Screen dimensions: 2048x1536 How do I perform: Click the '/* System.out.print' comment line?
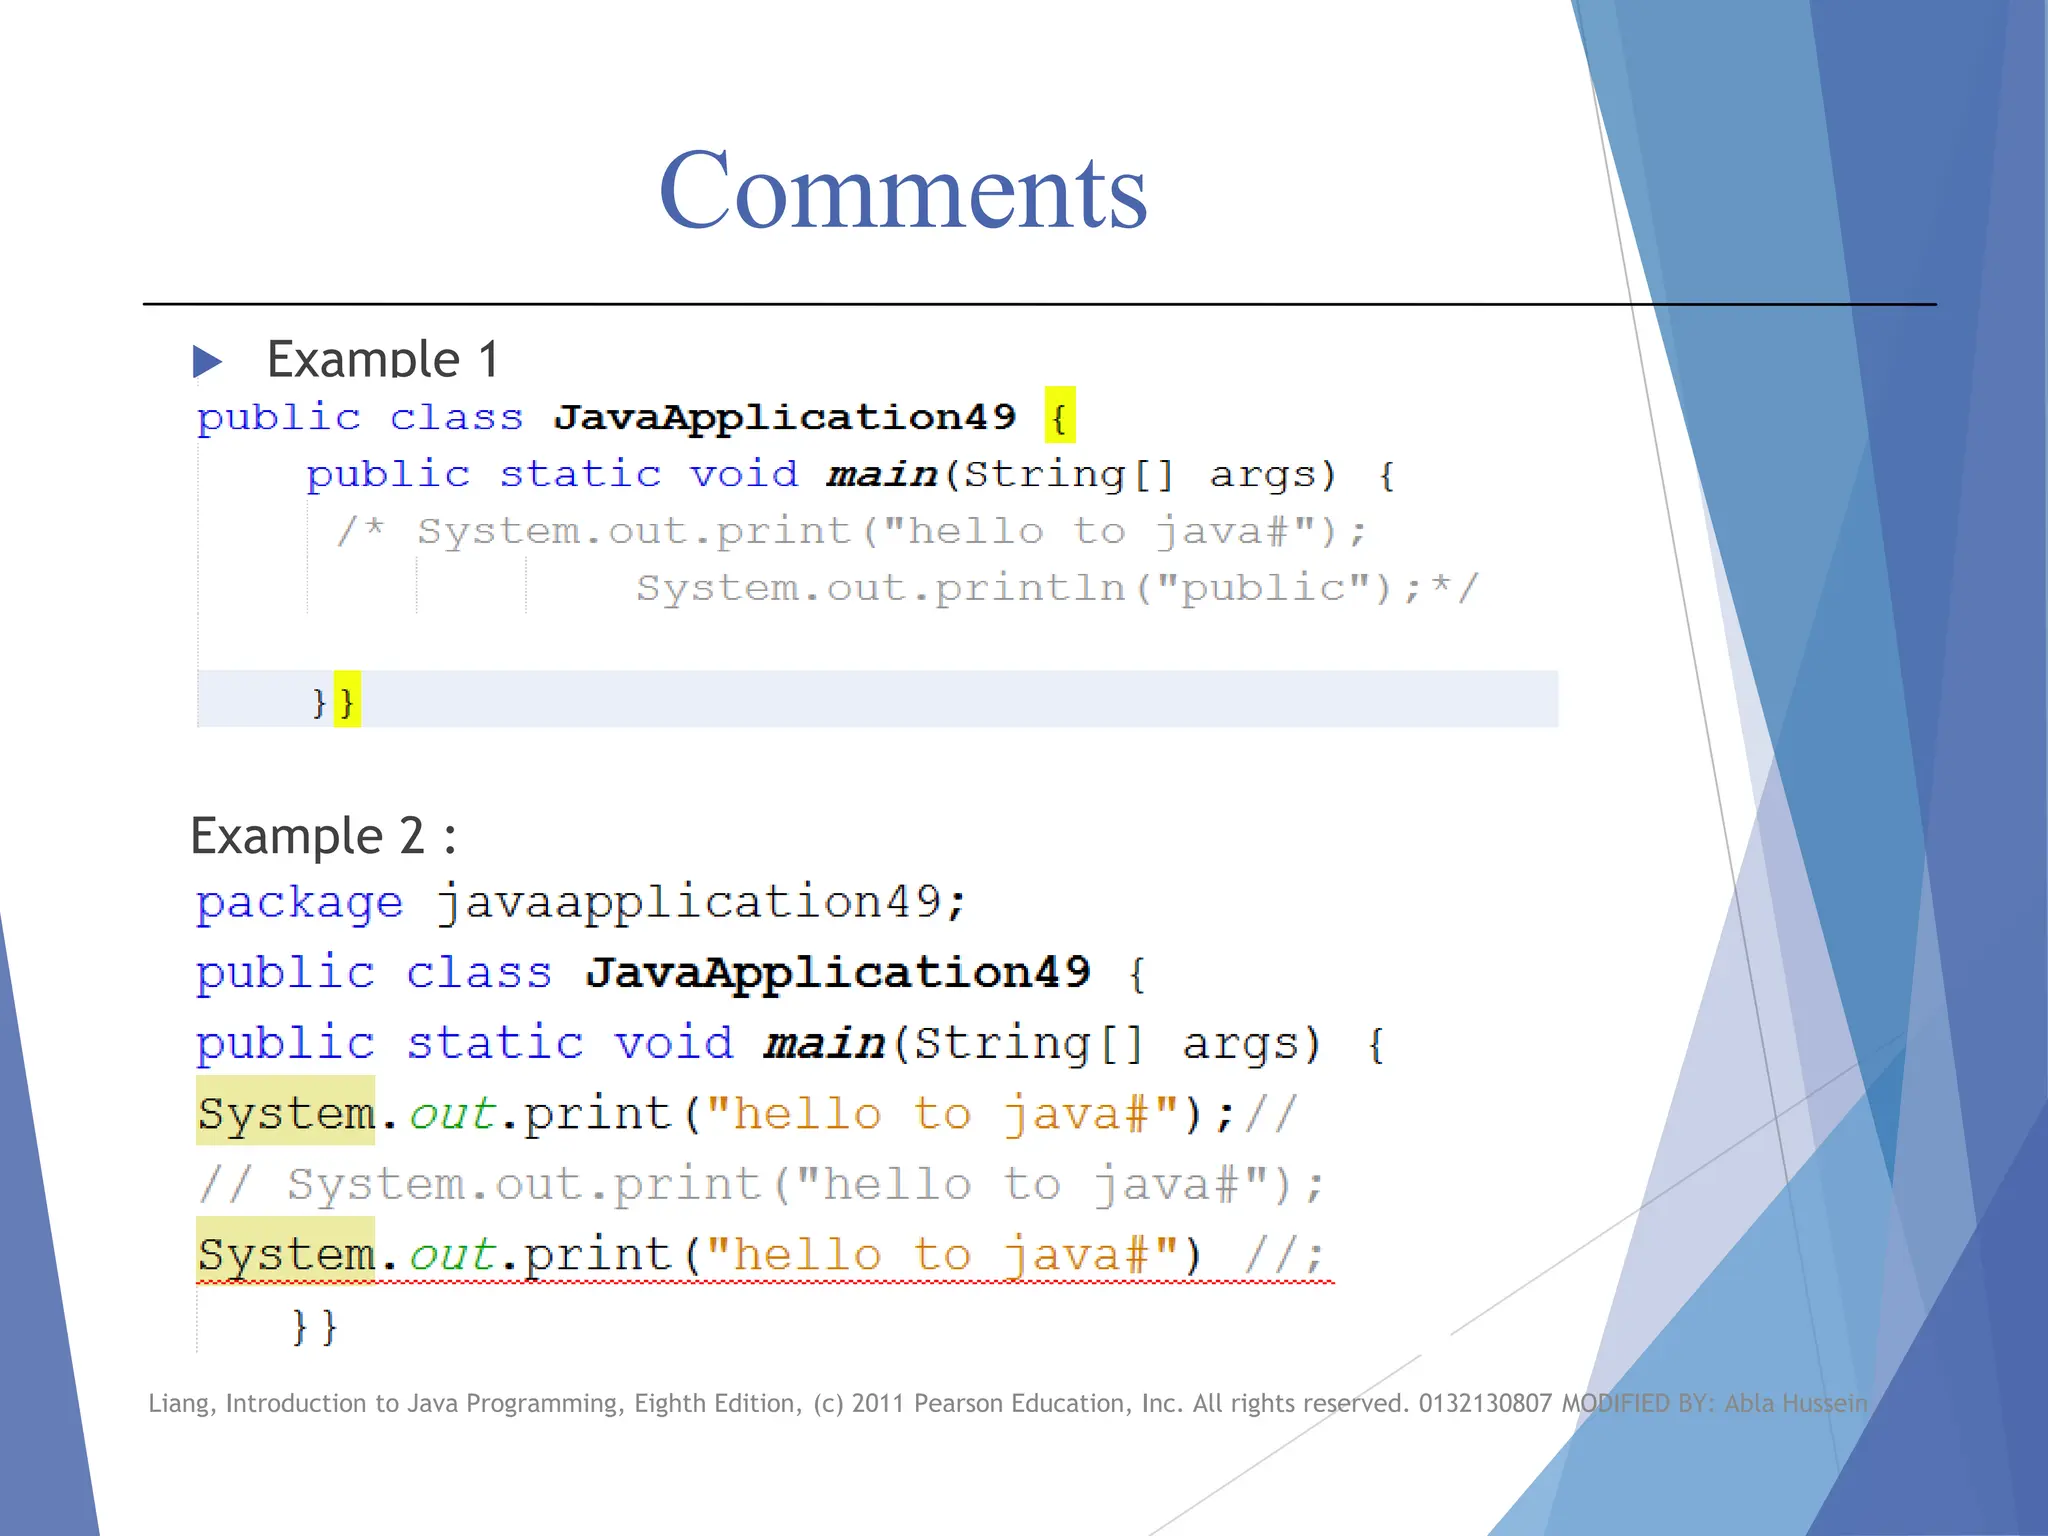point(852,531)
